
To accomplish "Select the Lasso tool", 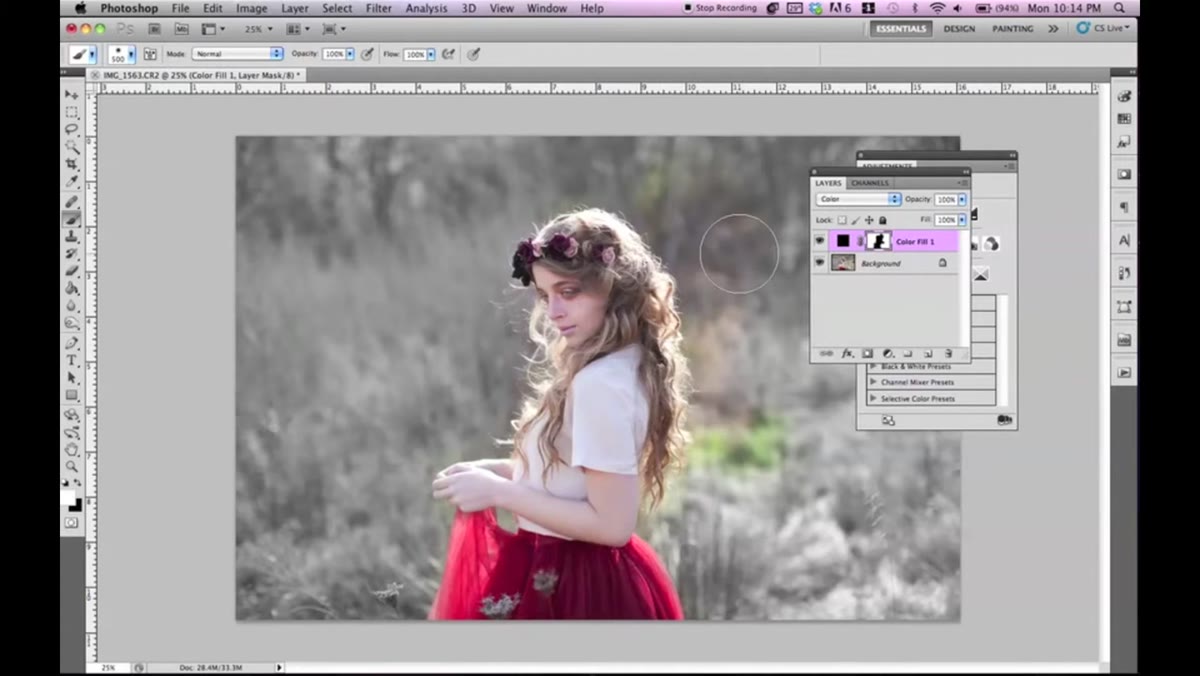I will (72, 129).
